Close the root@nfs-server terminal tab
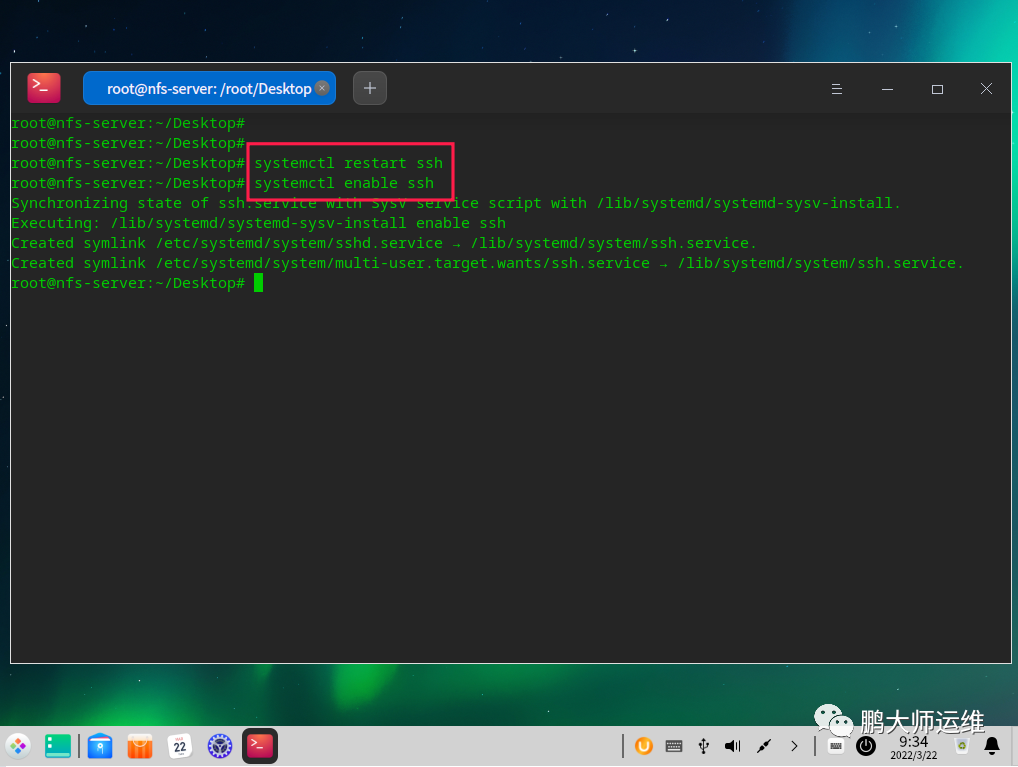The width and height of the screenshot is (1018, 767). pos(322,88)
